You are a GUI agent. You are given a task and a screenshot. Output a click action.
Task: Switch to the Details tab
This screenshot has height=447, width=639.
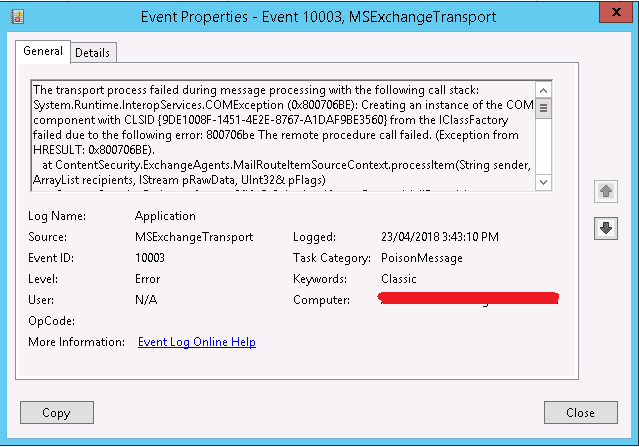[93, 53]
